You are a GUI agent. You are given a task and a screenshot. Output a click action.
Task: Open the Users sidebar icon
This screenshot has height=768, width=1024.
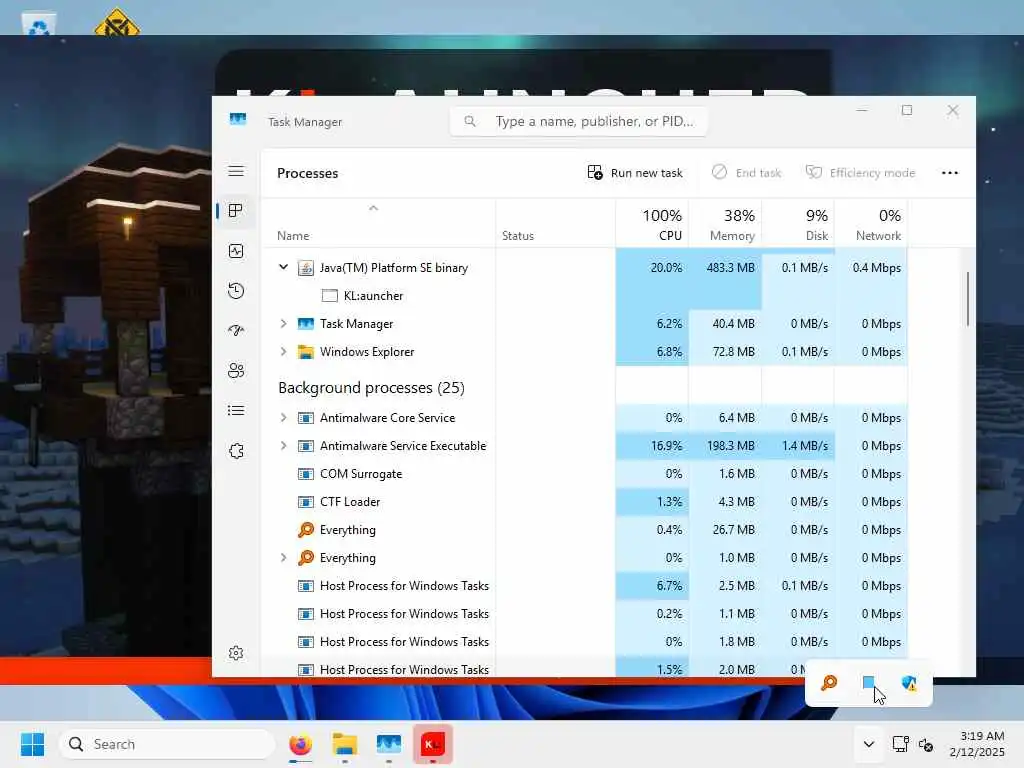(x=236, y=370)
